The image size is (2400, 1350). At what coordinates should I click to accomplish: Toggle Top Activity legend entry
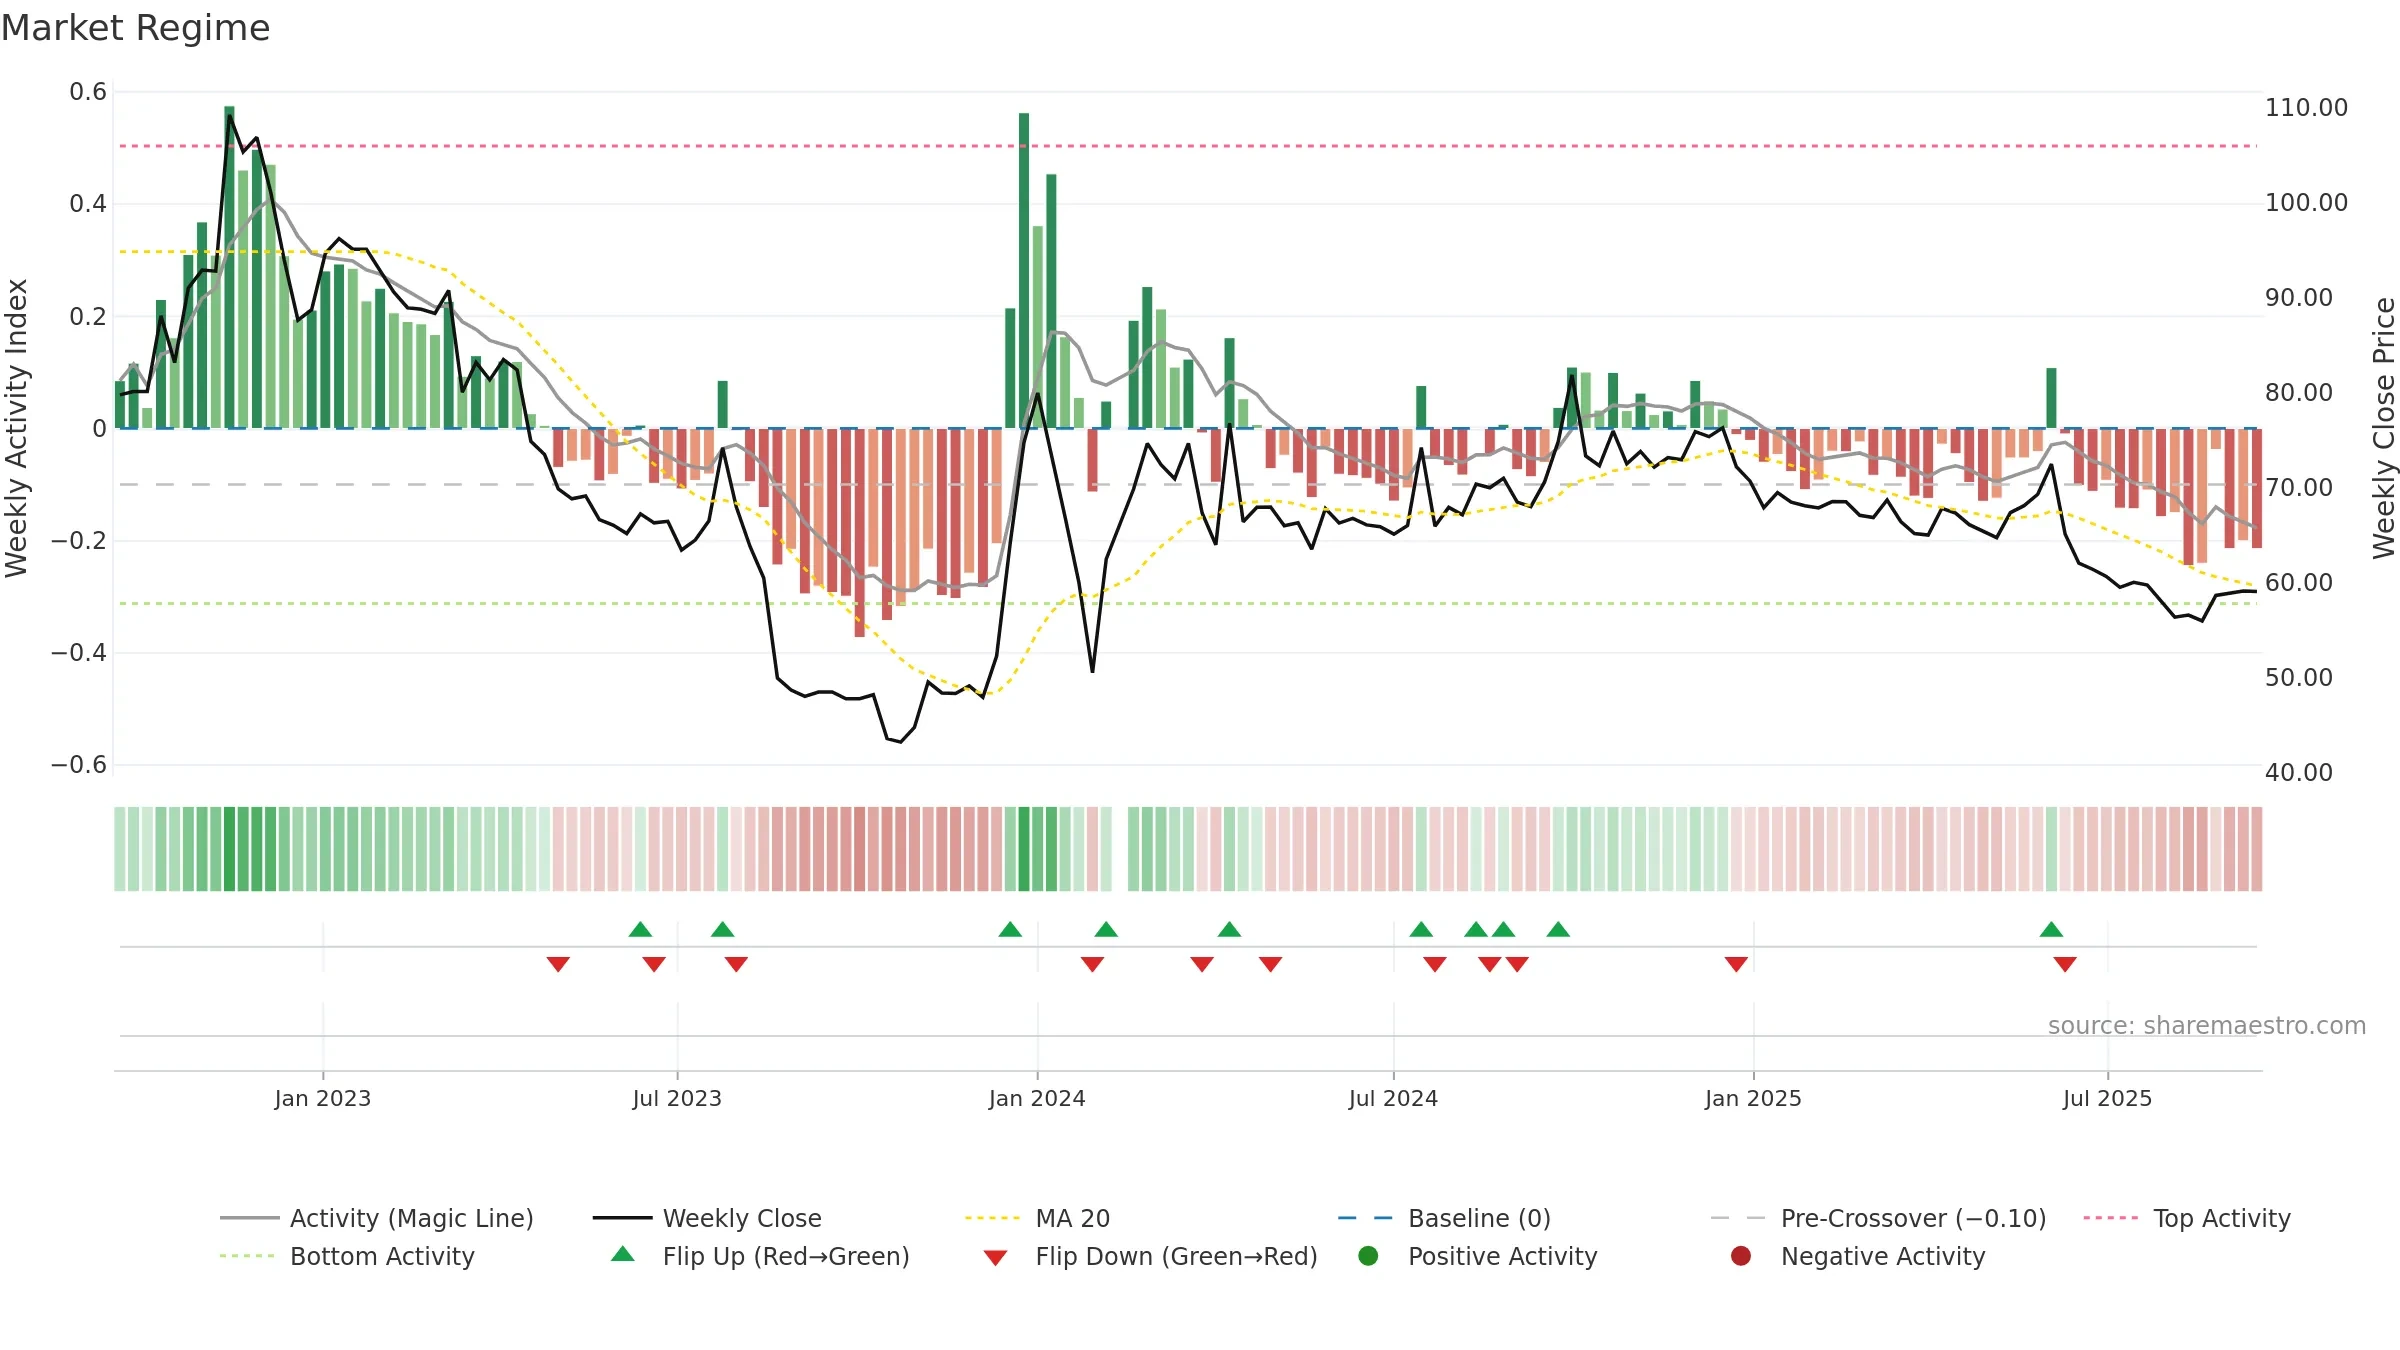[2187, 1218]
